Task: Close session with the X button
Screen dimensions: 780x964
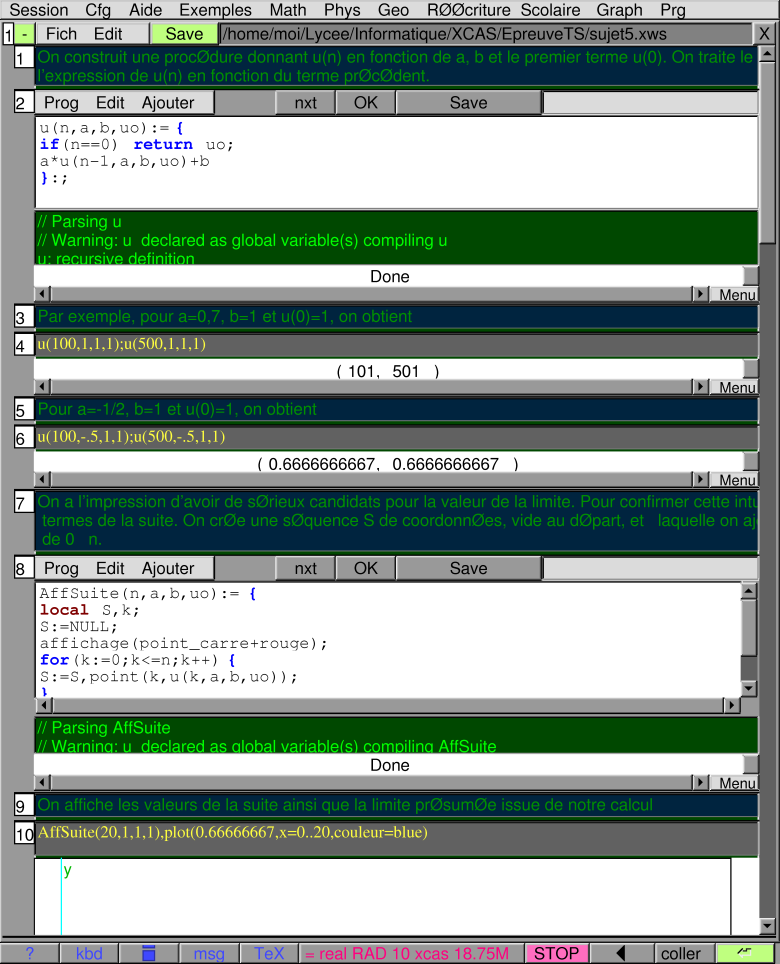Action: tap(764, 34)
